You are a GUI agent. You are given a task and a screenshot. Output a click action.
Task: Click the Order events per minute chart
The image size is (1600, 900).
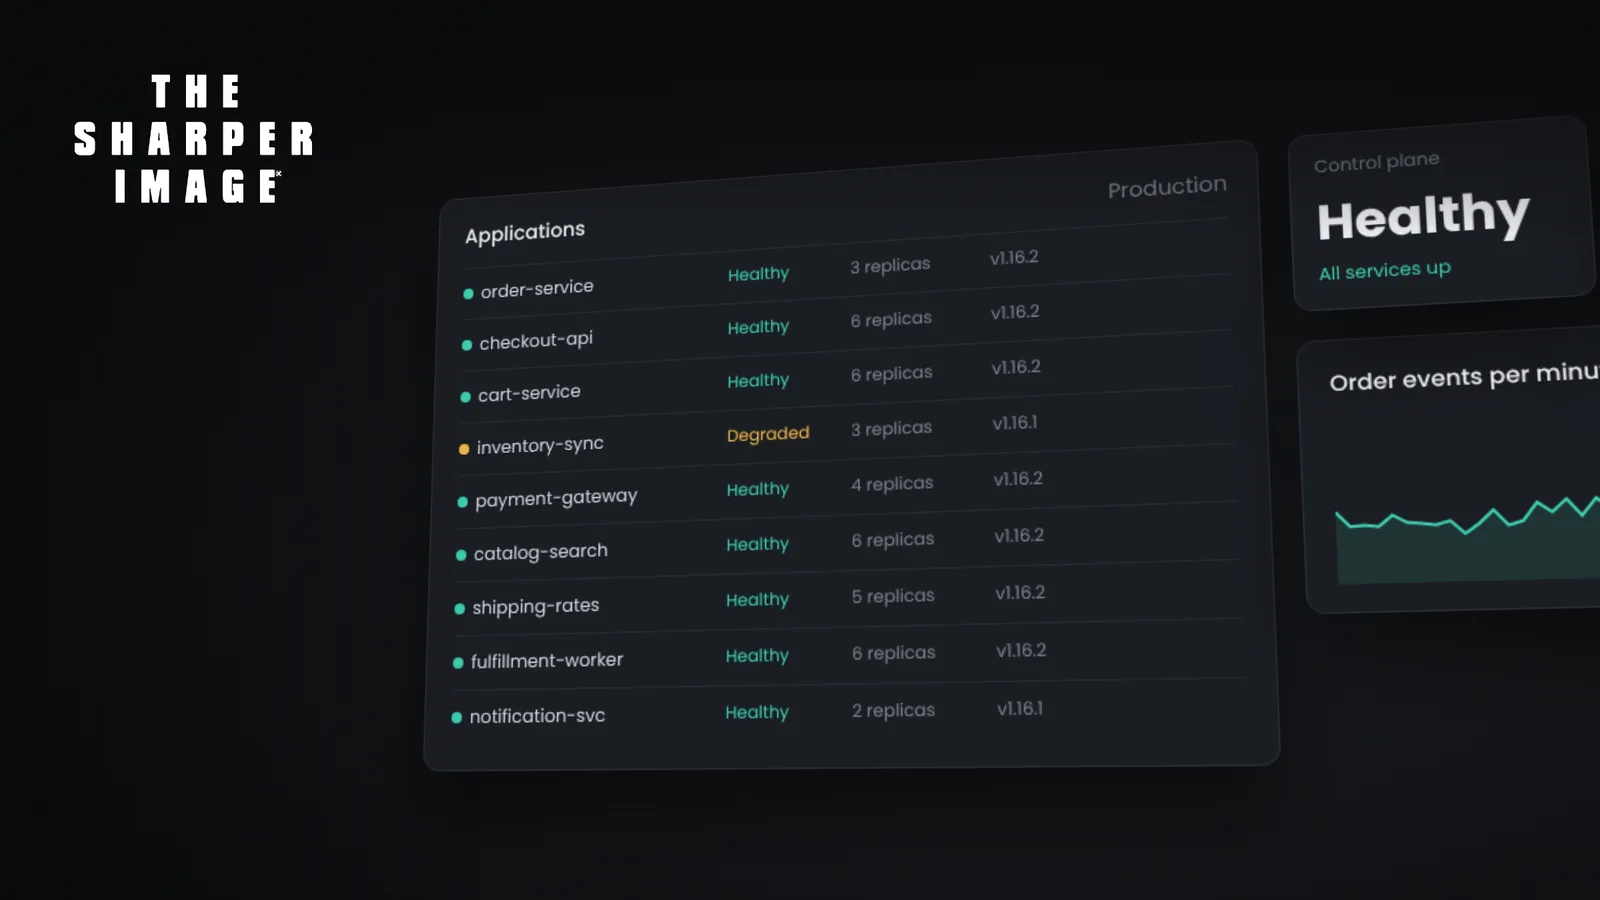(1453, 470)
